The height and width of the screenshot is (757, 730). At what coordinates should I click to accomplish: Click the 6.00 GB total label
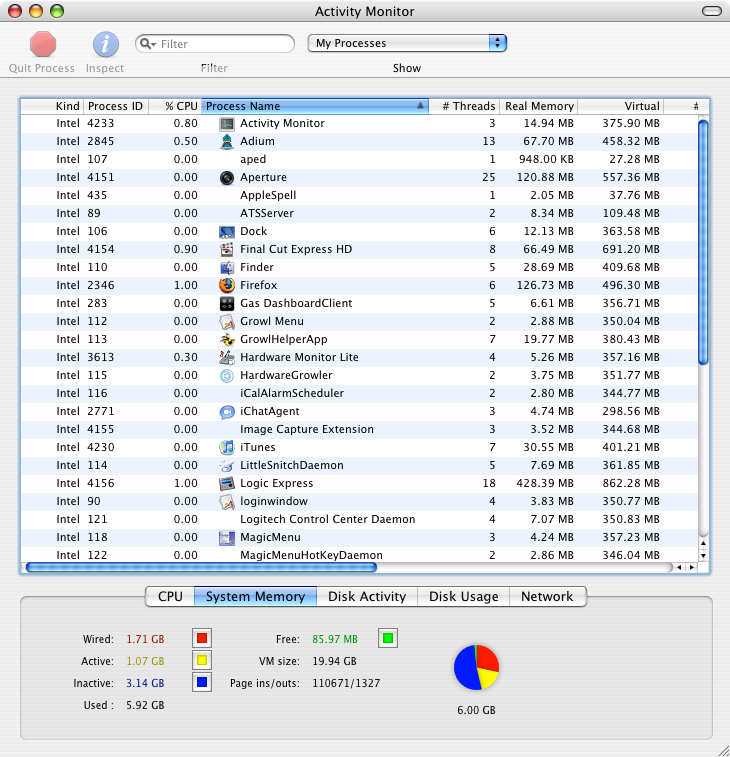click(x=476, y=710)
